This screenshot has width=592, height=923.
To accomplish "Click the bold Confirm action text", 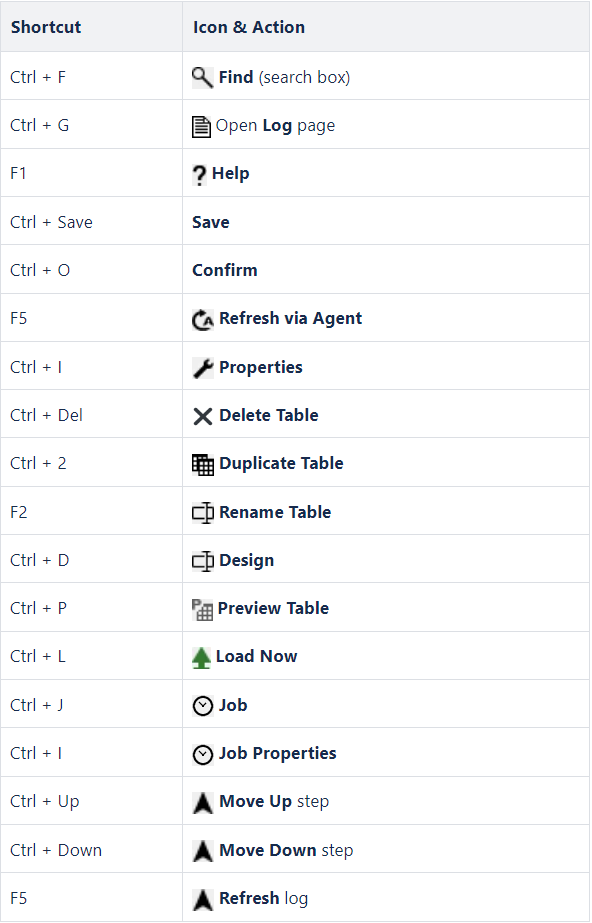I will click(225, 270).
